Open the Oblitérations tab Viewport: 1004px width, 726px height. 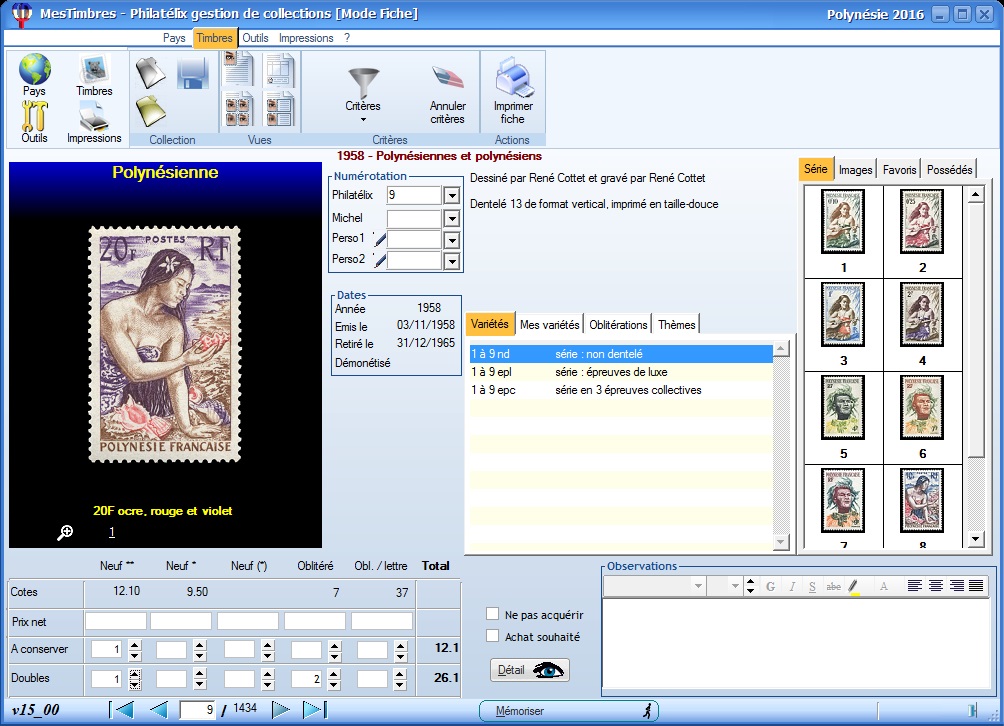click(618, 325)
